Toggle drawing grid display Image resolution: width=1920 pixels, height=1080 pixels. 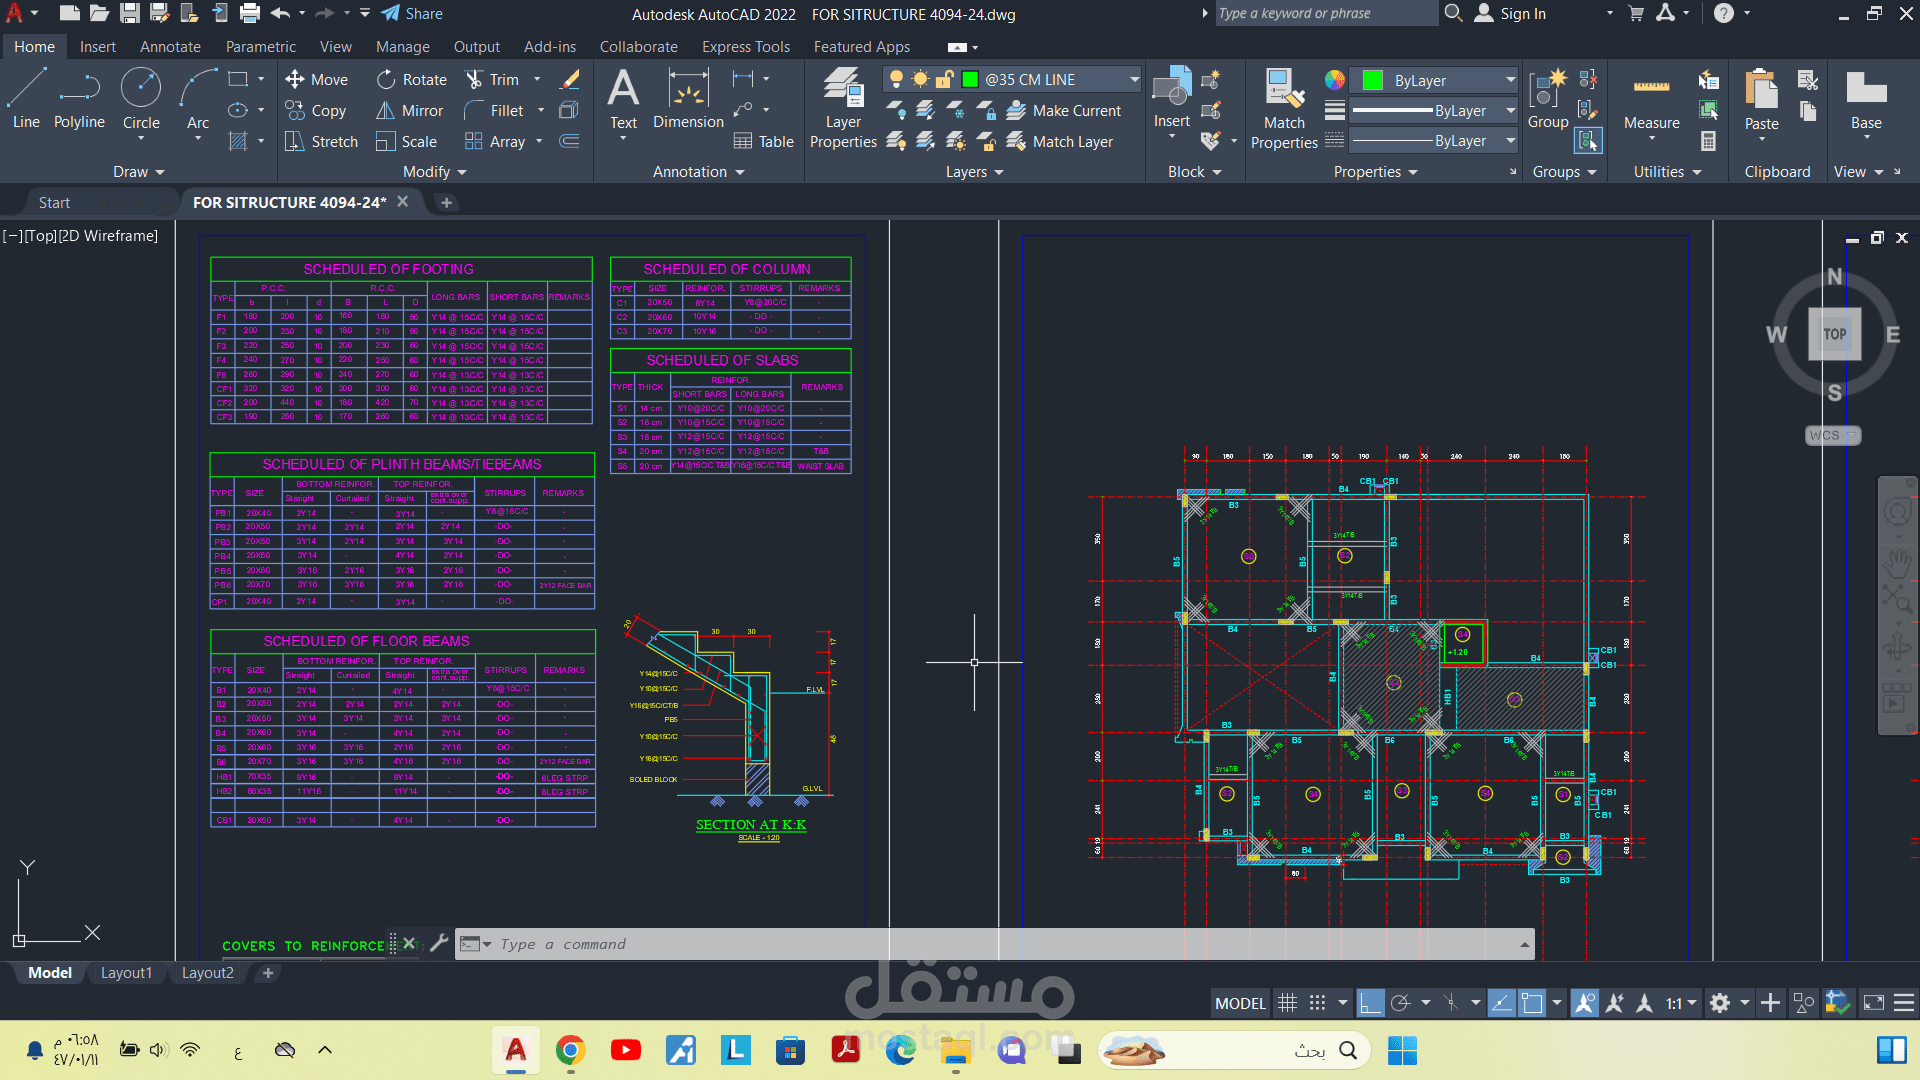coord(1288,1003)
